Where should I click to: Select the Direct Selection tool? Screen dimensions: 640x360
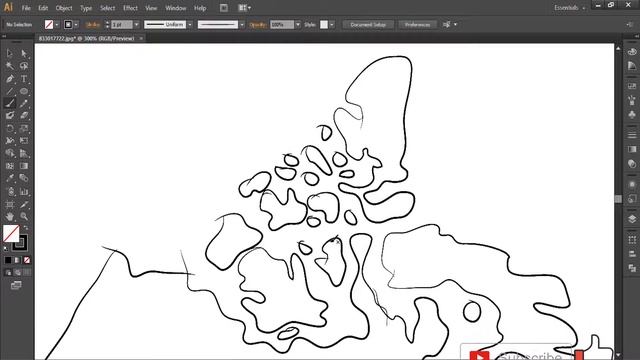tap(24, 53)
